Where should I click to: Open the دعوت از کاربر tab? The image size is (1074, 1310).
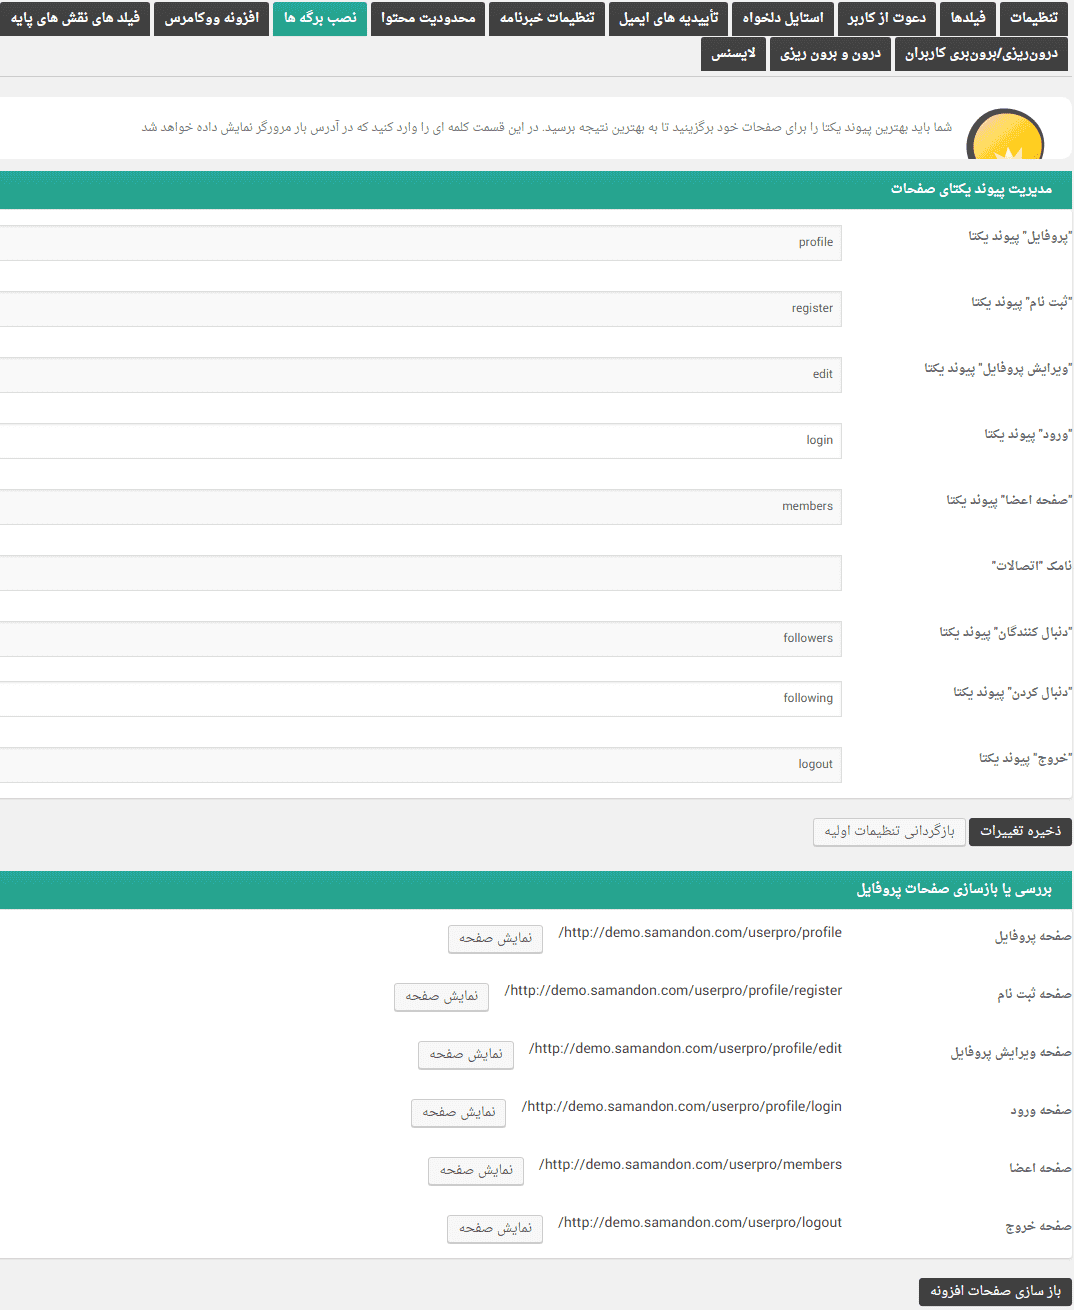pos(887,18)
